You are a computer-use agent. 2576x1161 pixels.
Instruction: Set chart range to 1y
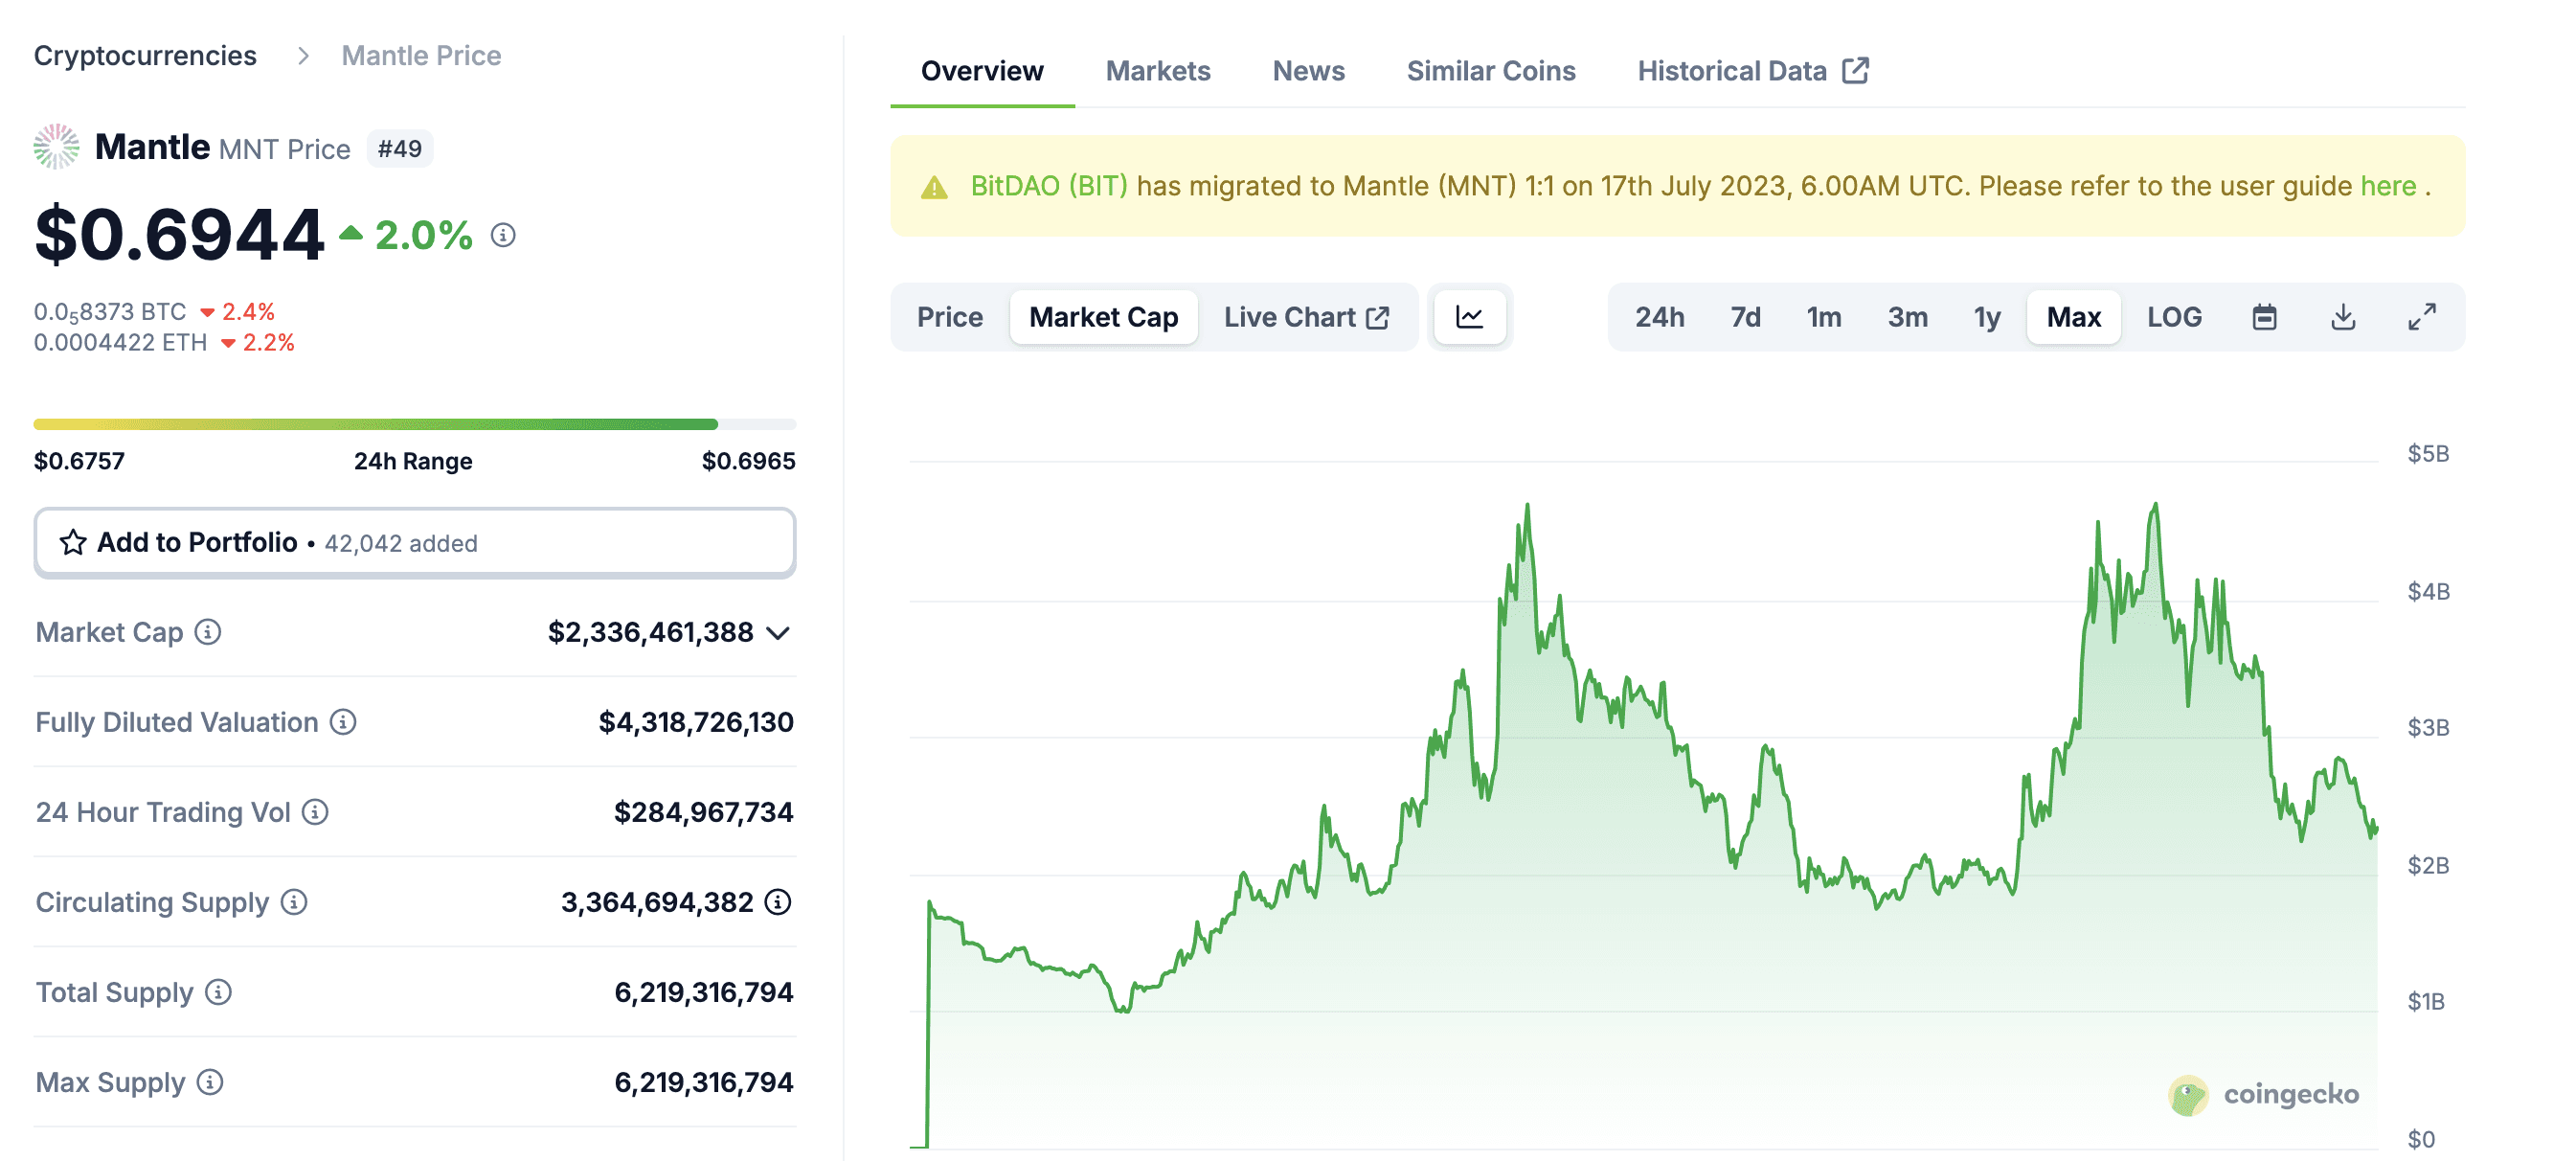1987,317
